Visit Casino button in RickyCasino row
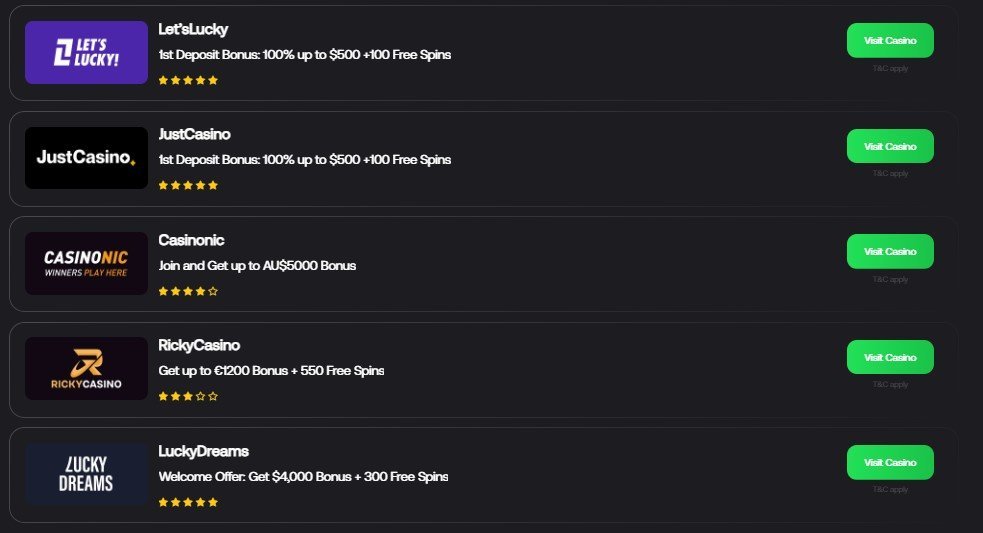This screenshot has width=983, height=533. pos(890,357)
